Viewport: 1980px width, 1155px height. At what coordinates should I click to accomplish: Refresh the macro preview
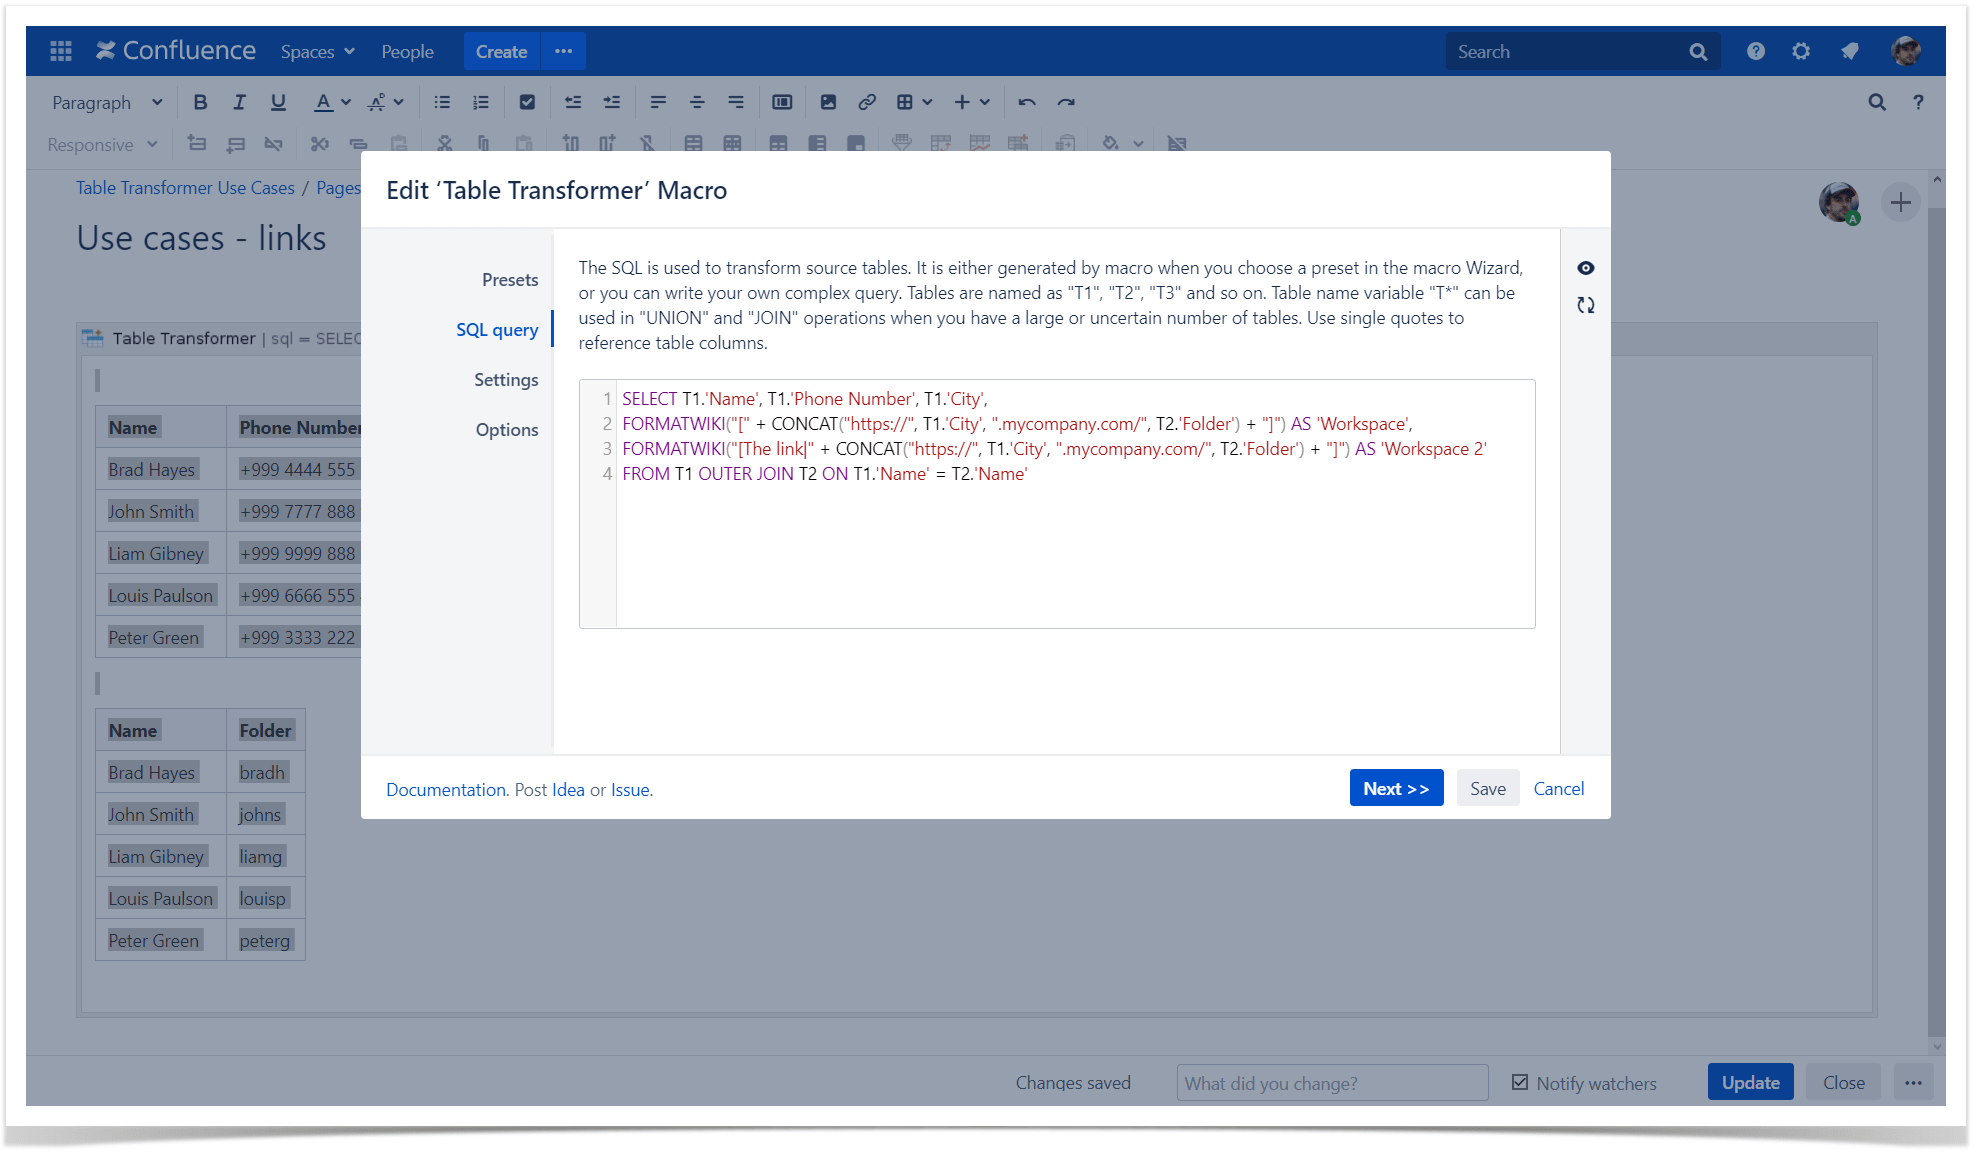tap(1586, 305)
